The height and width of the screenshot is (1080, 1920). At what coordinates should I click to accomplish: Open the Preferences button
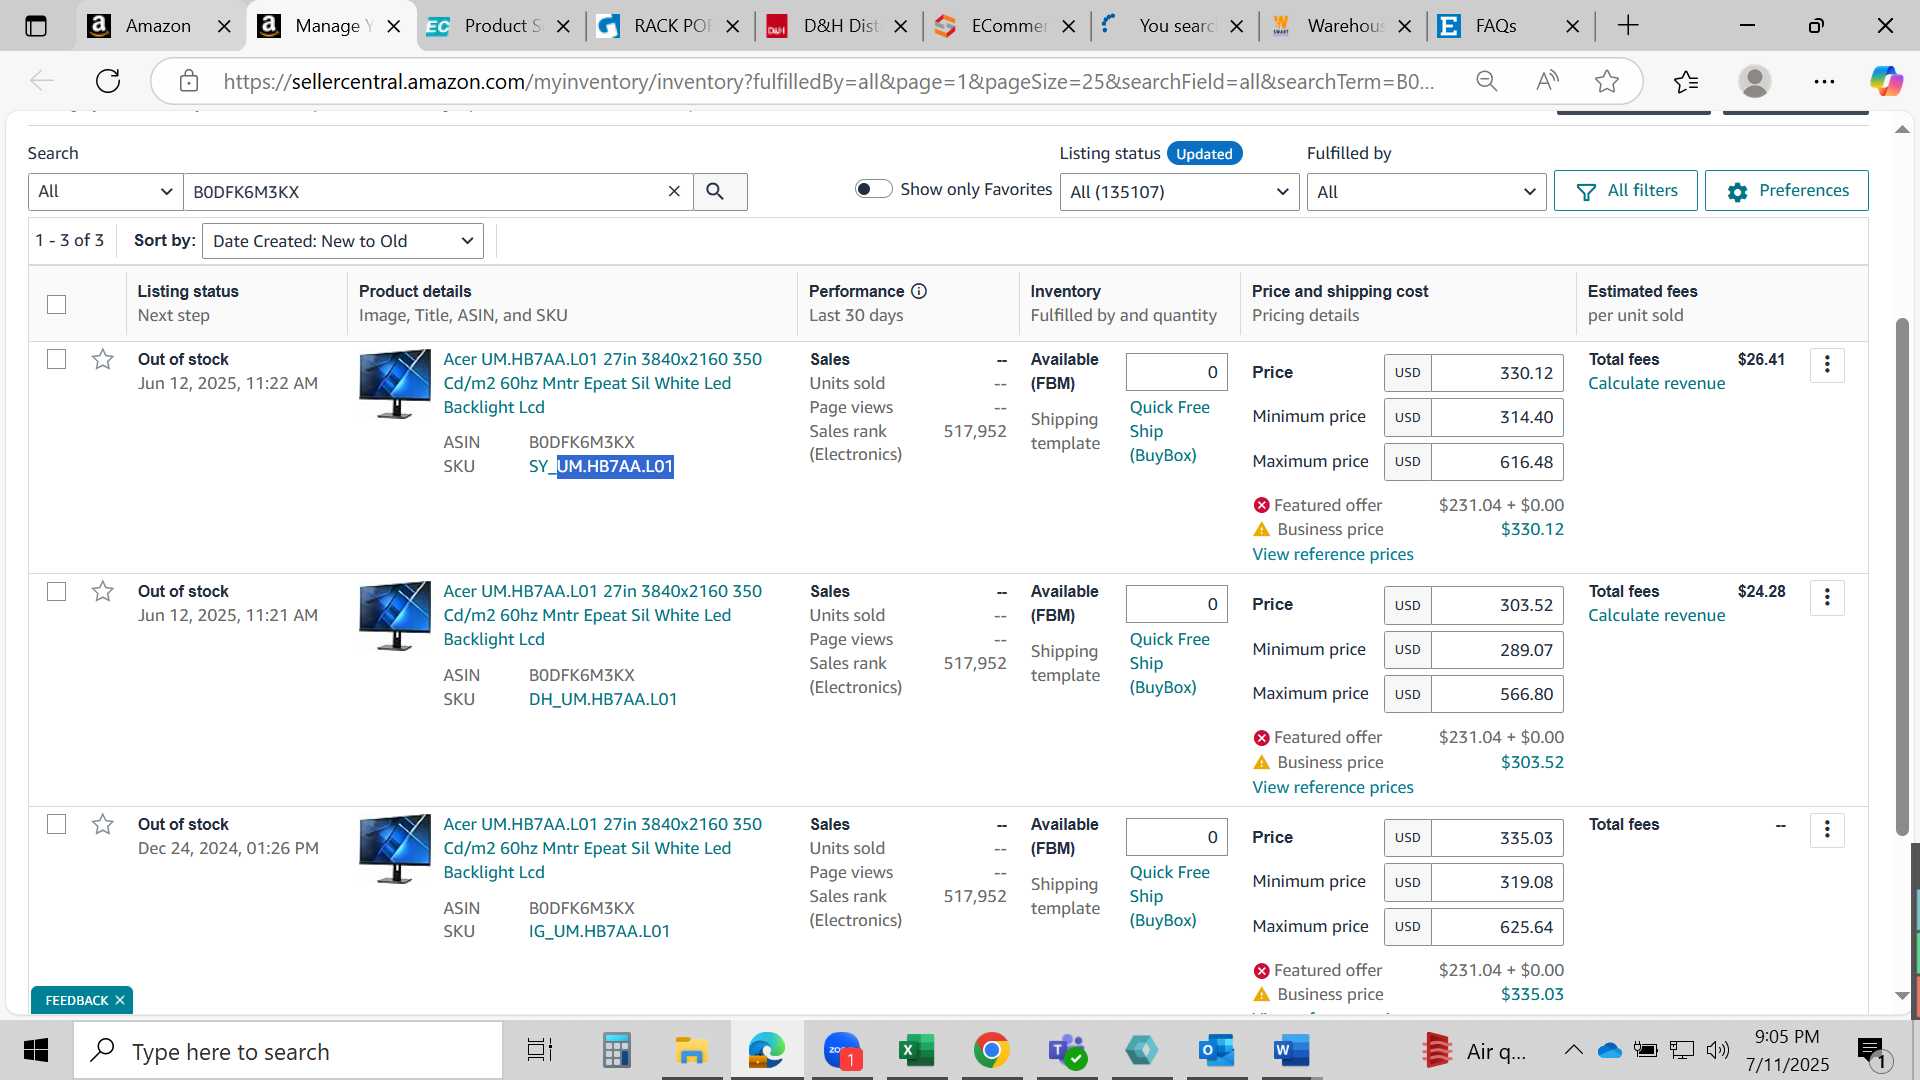(1786, 191)
